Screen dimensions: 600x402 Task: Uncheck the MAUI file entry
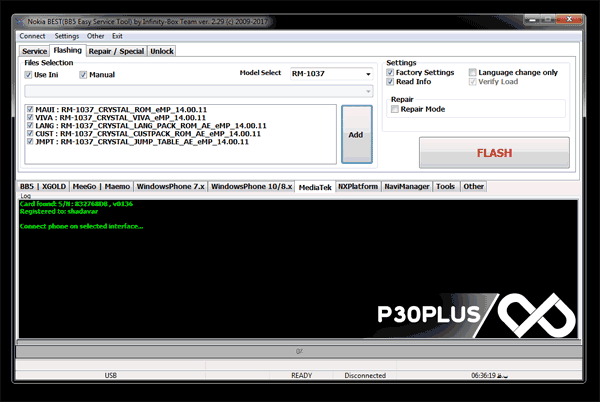[x=30, y=109]
